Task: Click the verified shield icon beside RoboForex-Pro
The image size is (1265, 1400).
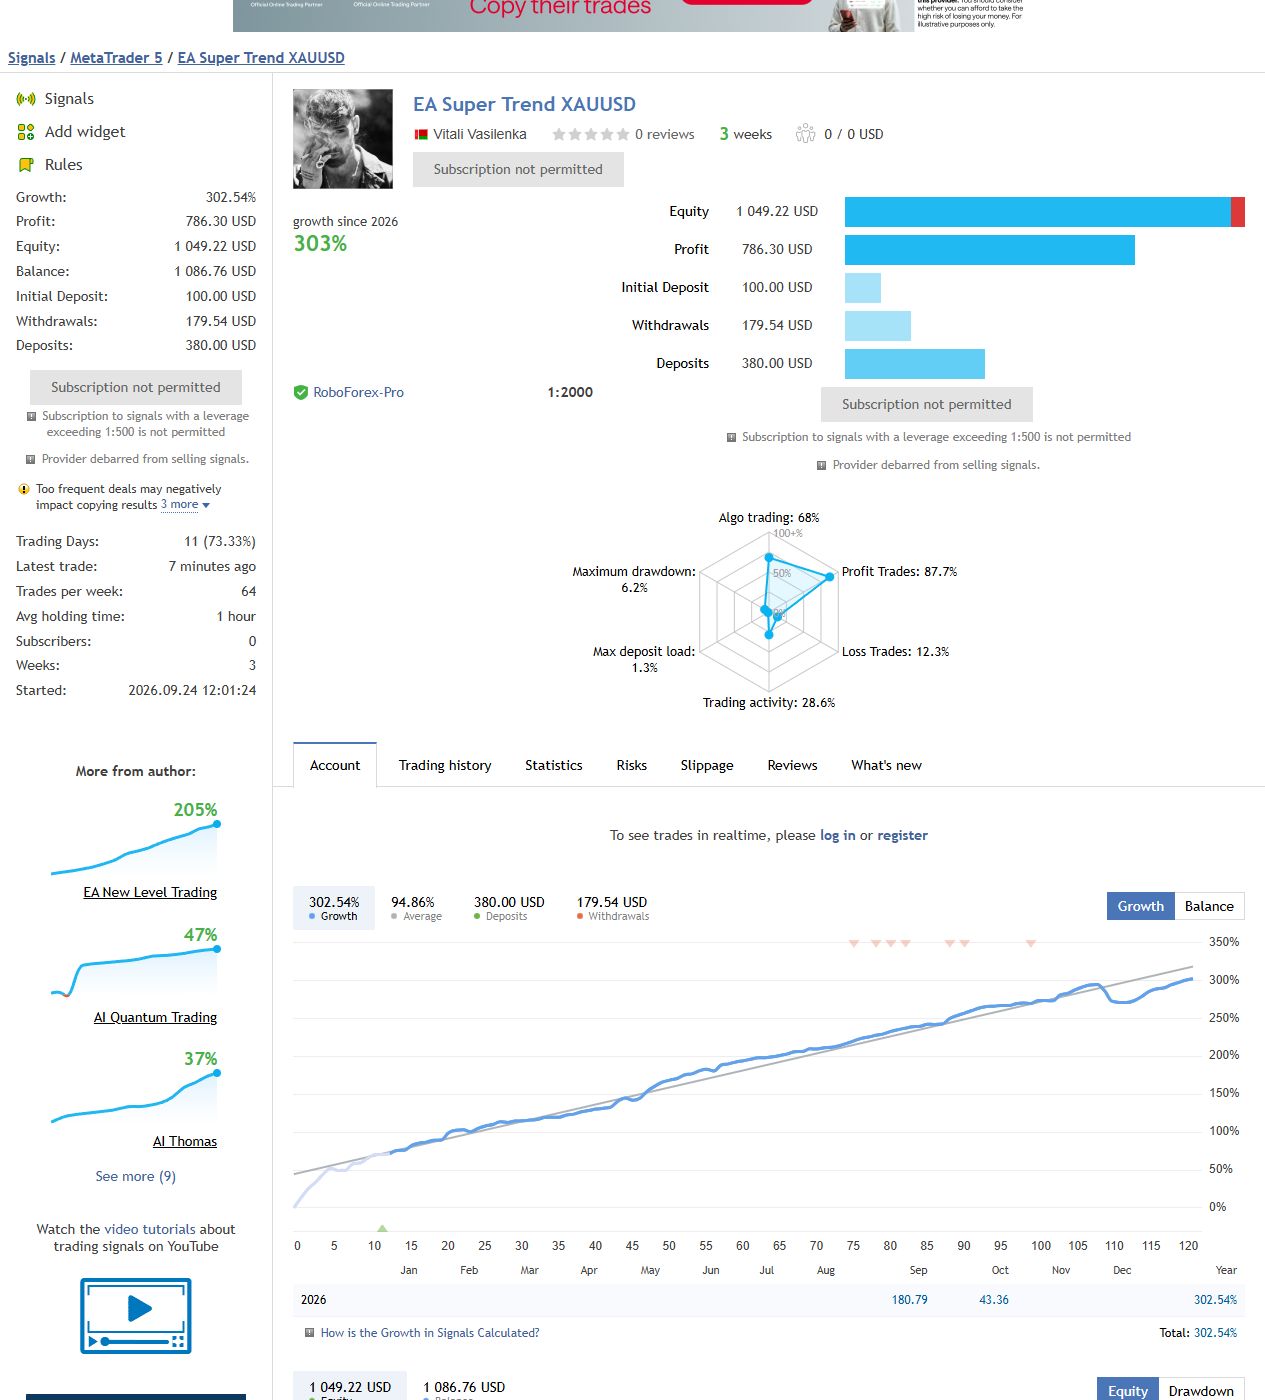Action: click(x=300, y=393)
